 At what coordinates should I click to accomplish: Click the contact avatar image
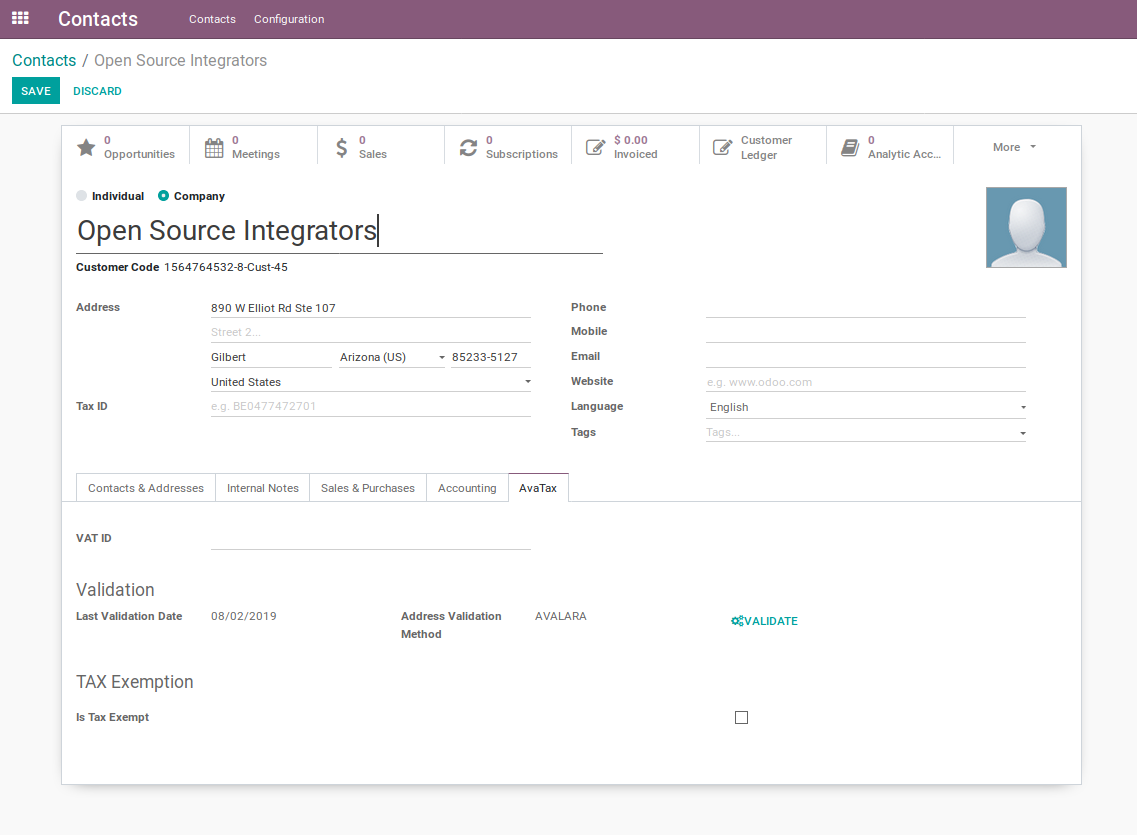click(1026, 227)
